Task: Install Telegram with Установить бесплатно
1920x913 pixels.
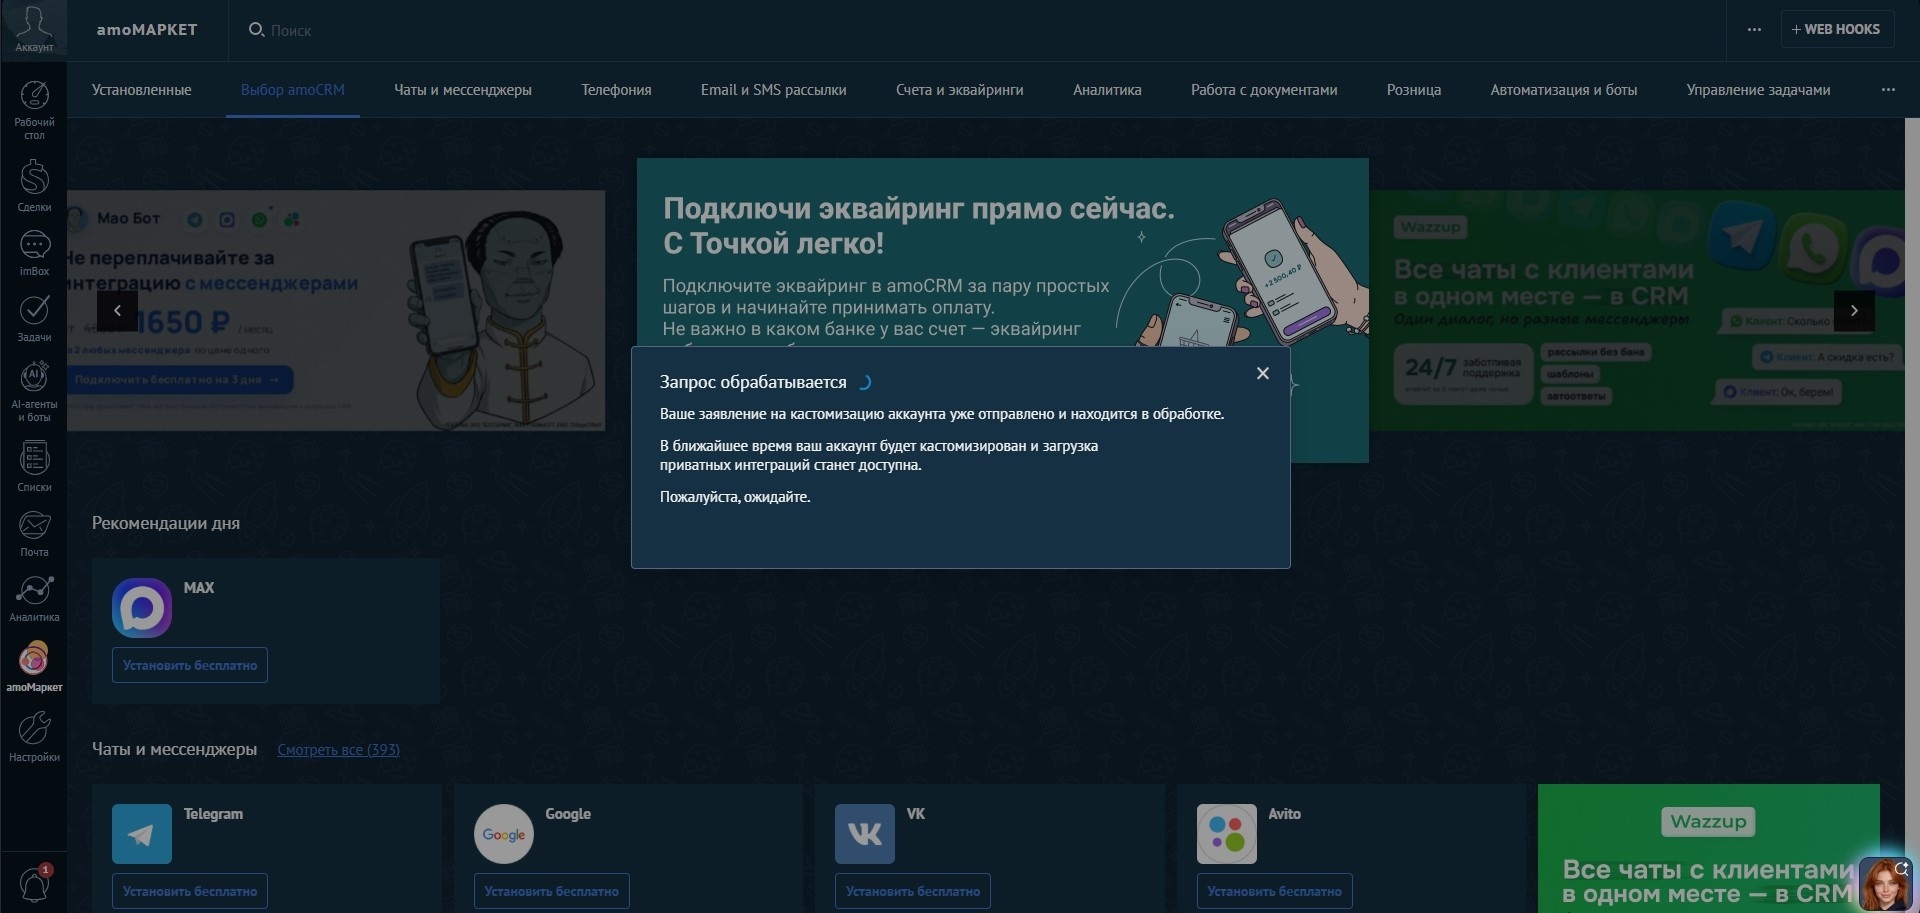Action: click(190, 891)
